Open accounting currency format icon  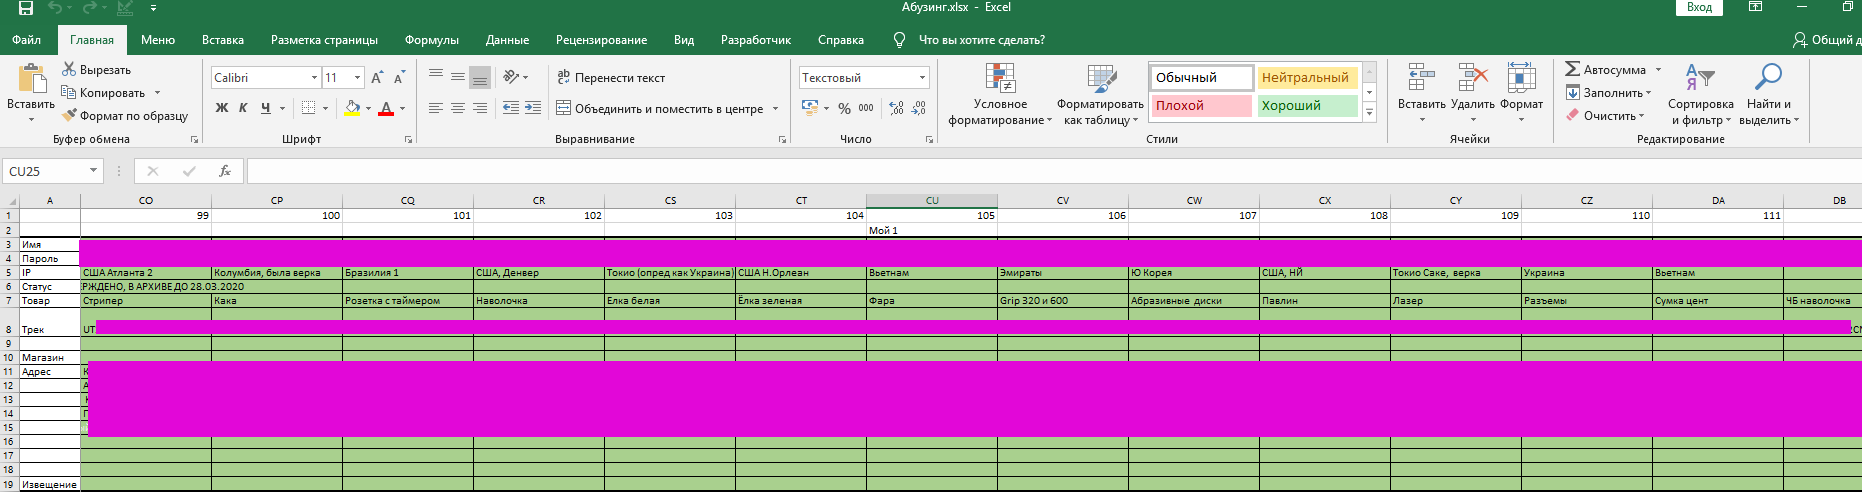[x=810, y=108]
